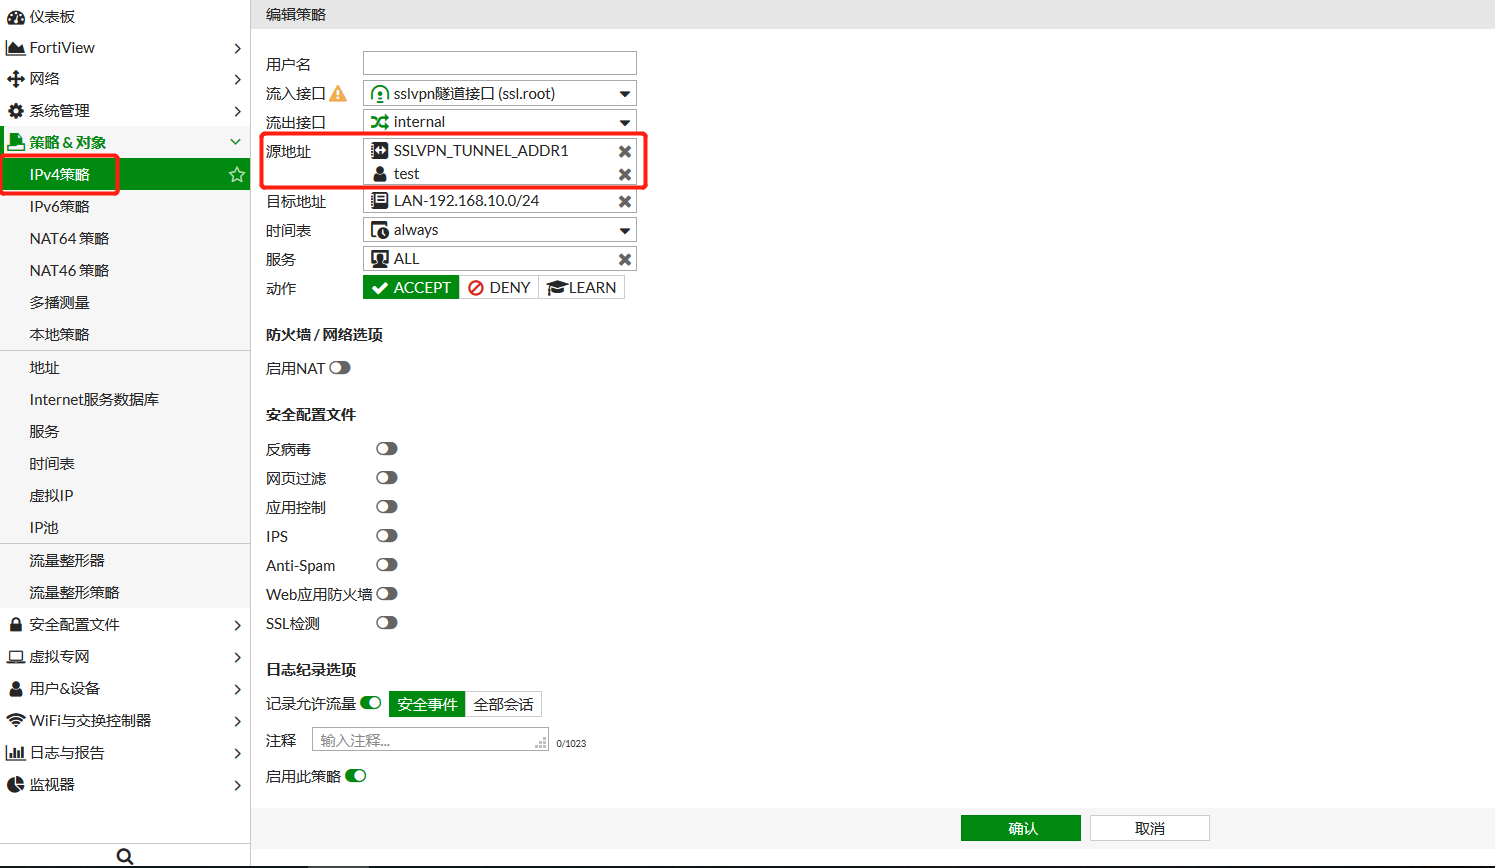Viewport: 1495px width, 868px height.
Task: Click the internal interface shuffle icon
Action: click(x=380, y=122)
